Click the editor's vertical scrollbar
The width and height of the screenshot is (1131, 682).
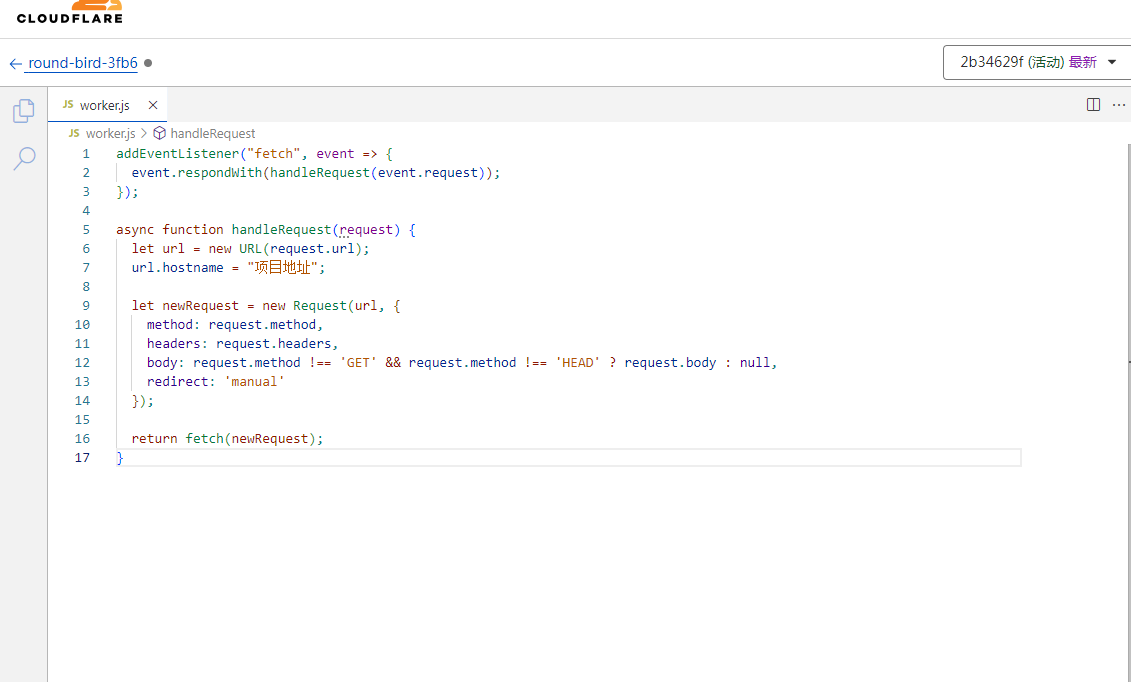1126,300
